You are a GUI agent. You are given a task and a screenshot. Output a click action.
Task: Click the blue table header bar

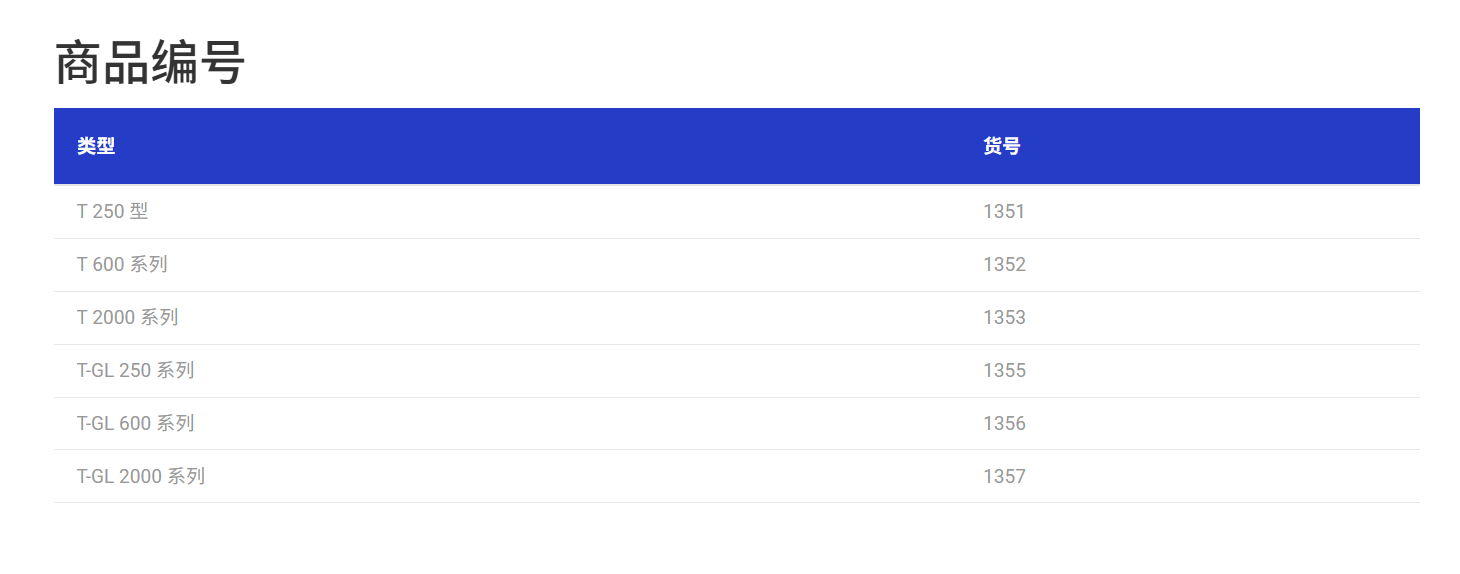(737, 146)
